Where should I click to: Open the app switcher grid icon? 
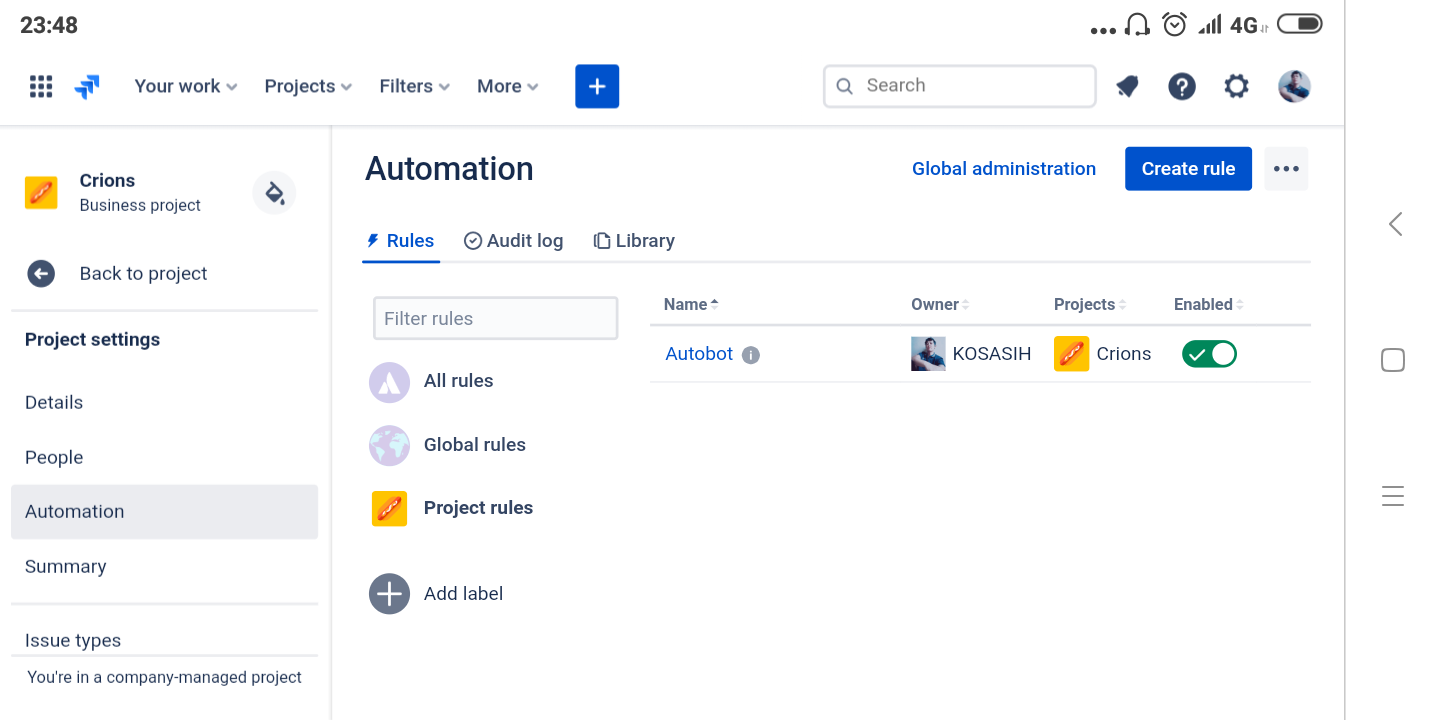pyautogui.click(x=41, y=87)
